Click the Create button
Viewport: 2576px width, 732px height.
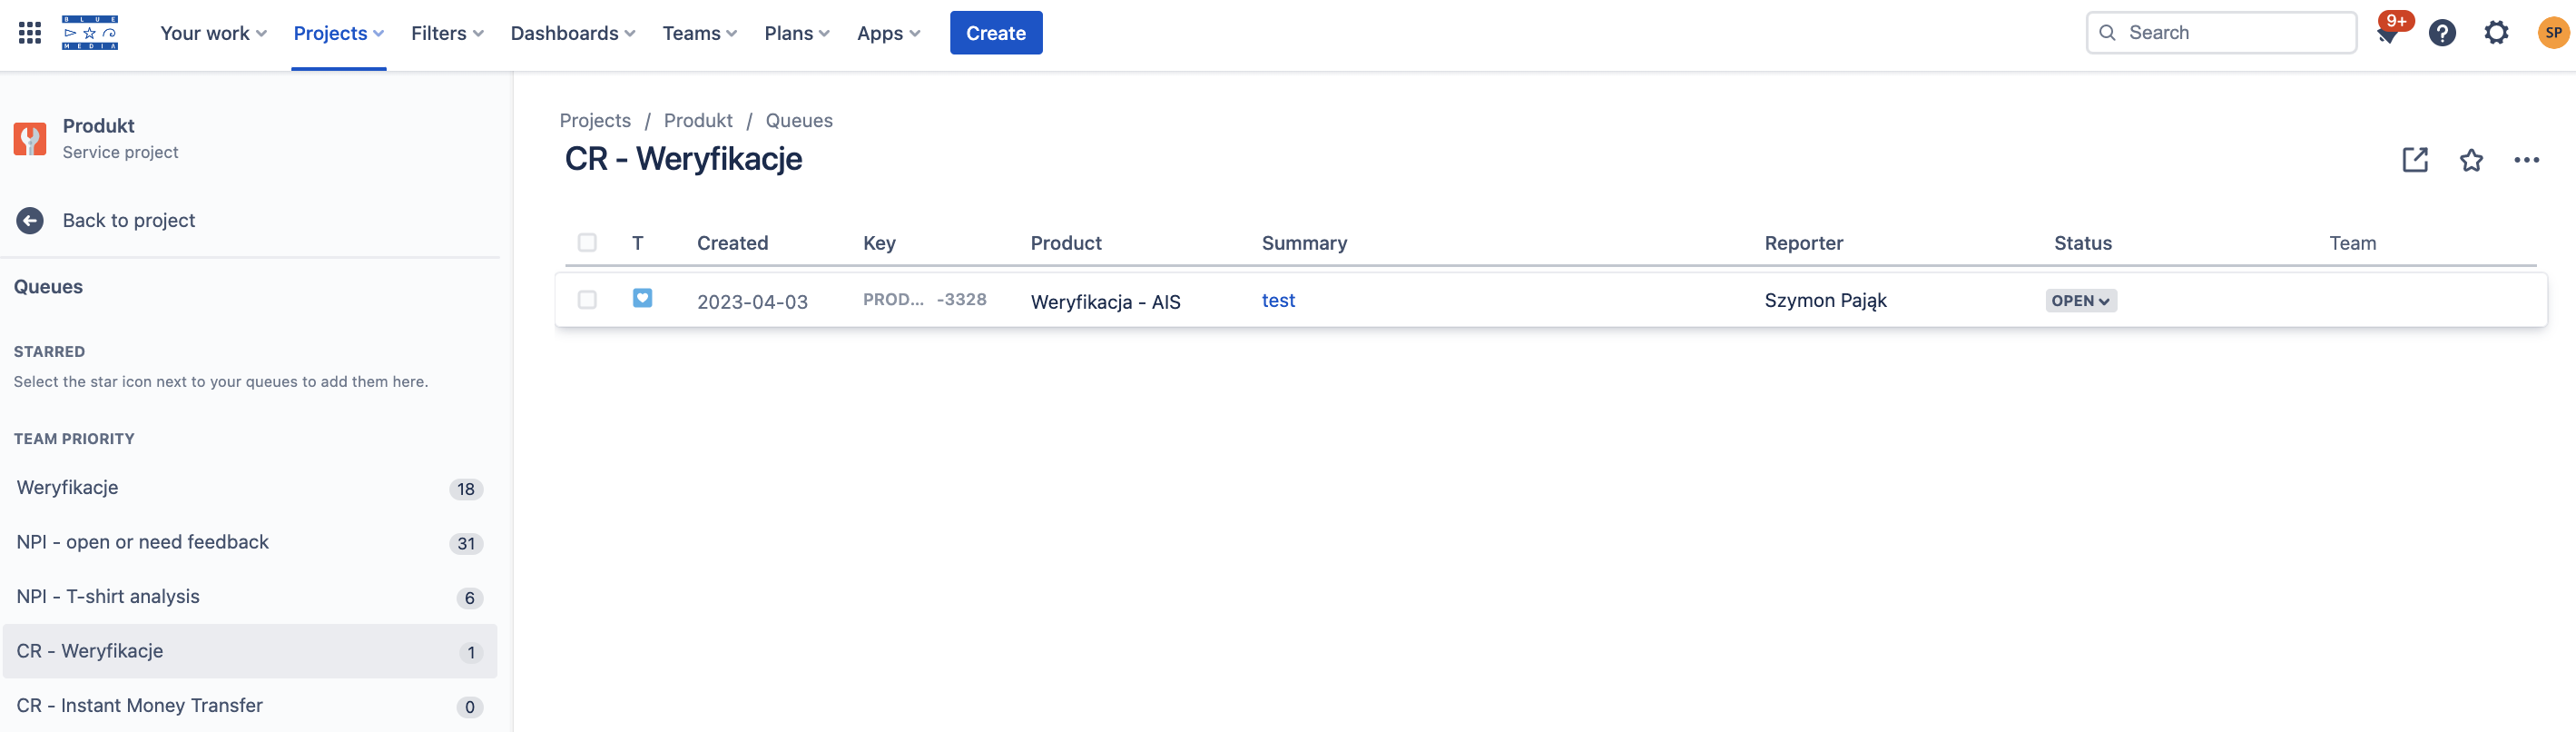click(x=995, y=33)
